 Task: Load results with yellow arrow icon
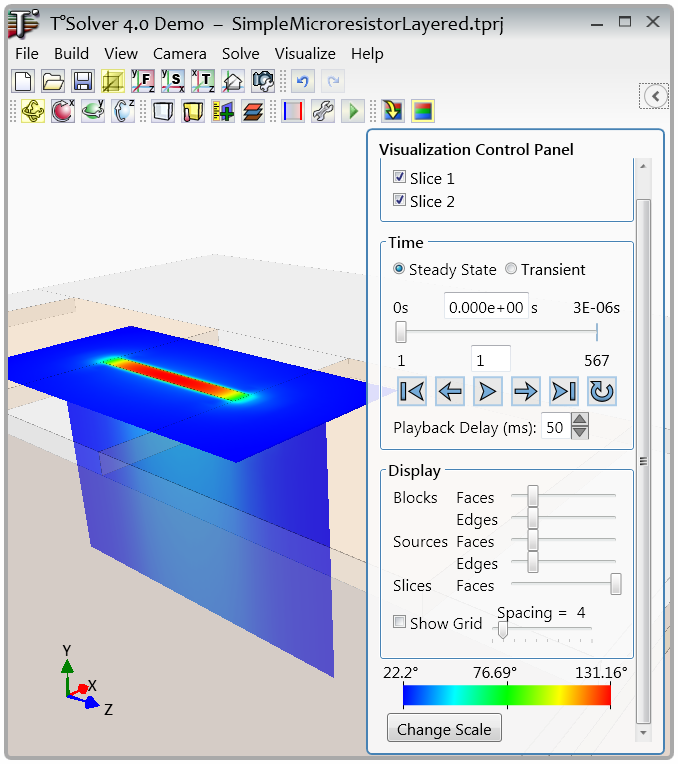click(393, 111)
